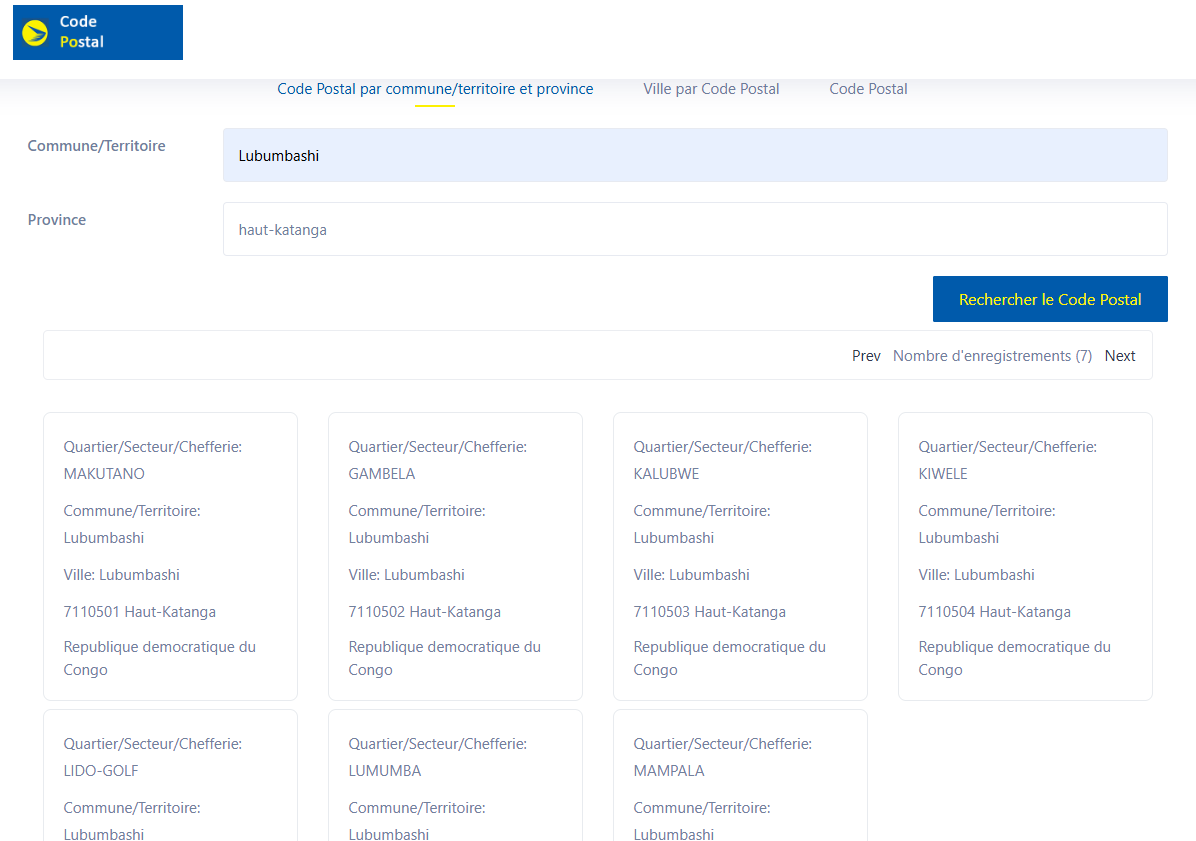Go to previous page with Prev
Viewport: 1196px width, 841px height.
point(866,356)
